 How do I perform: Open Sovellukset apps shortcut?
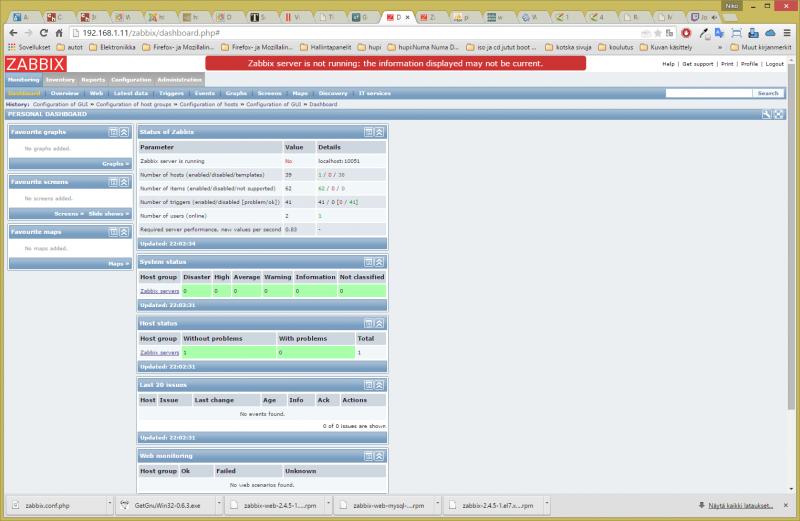[29, 47]
